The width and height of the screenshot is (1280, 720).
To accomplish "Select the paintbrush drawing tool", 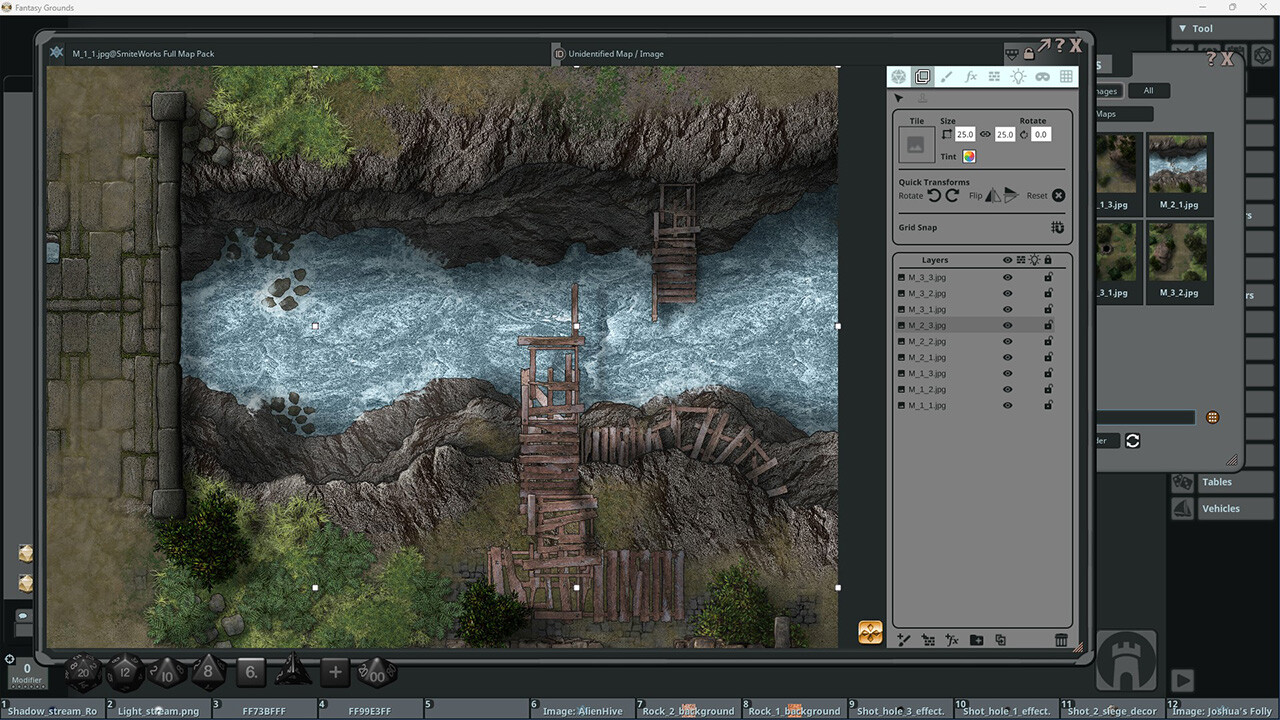I will coord(944,76).
